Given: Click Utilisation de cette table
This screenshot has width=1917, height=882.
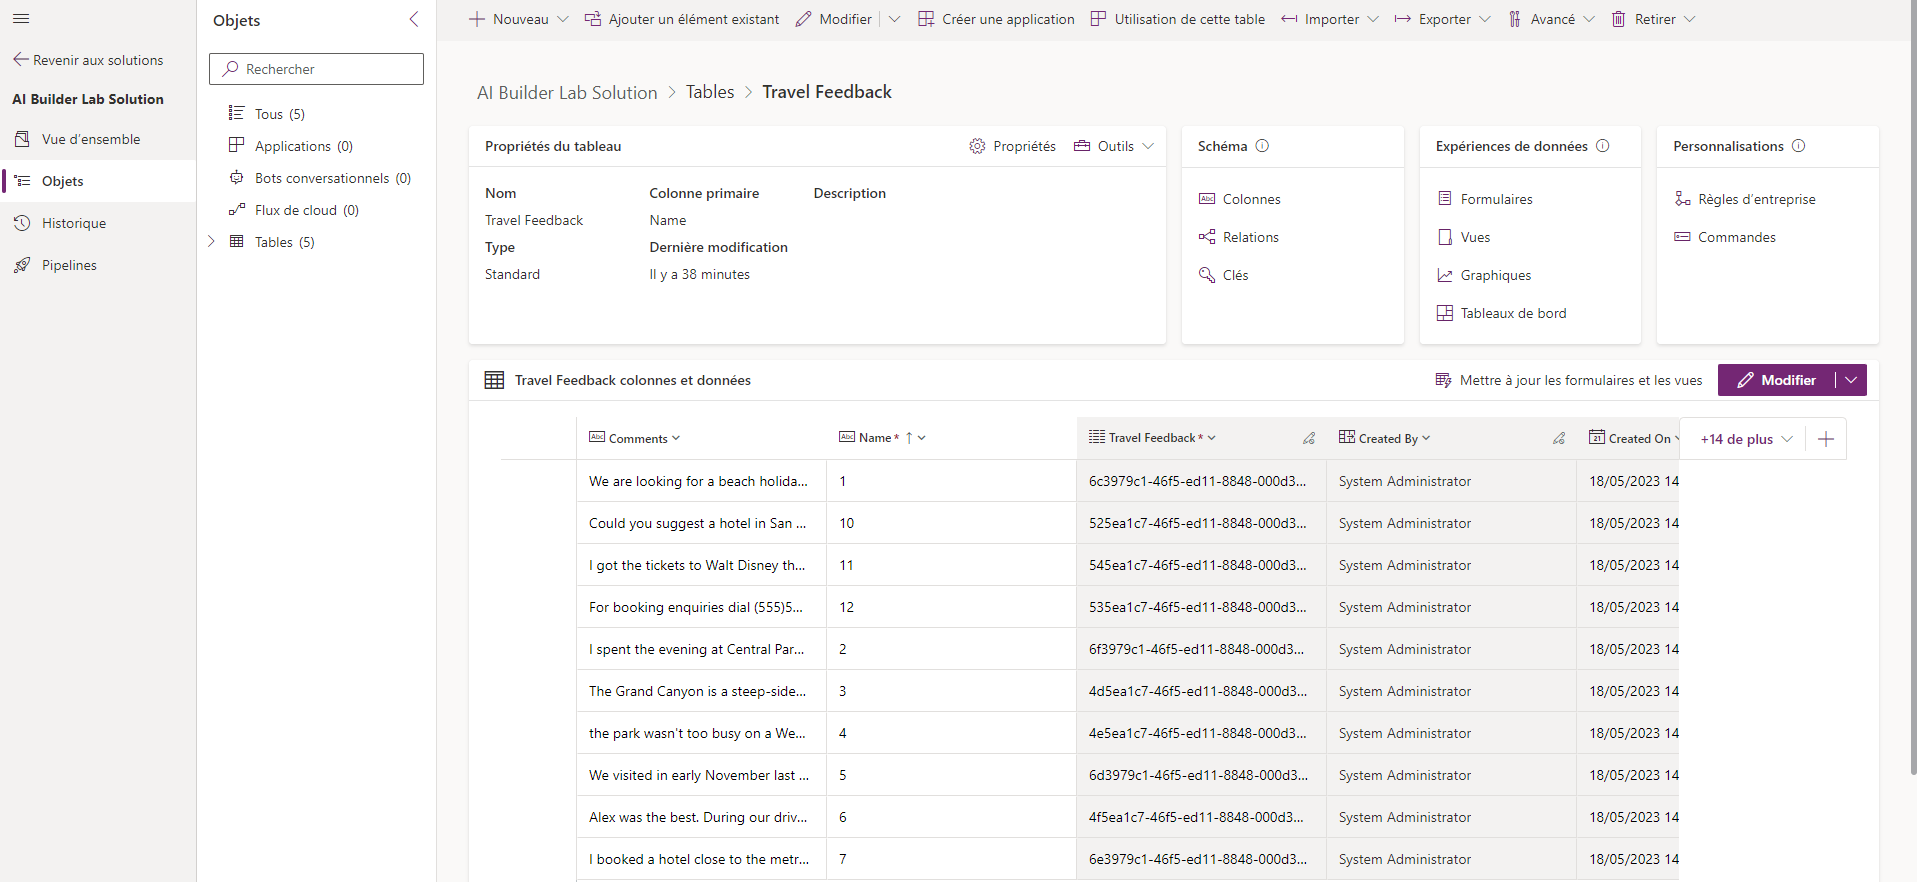Looking at the screenshot, I should coord(1178,19).
